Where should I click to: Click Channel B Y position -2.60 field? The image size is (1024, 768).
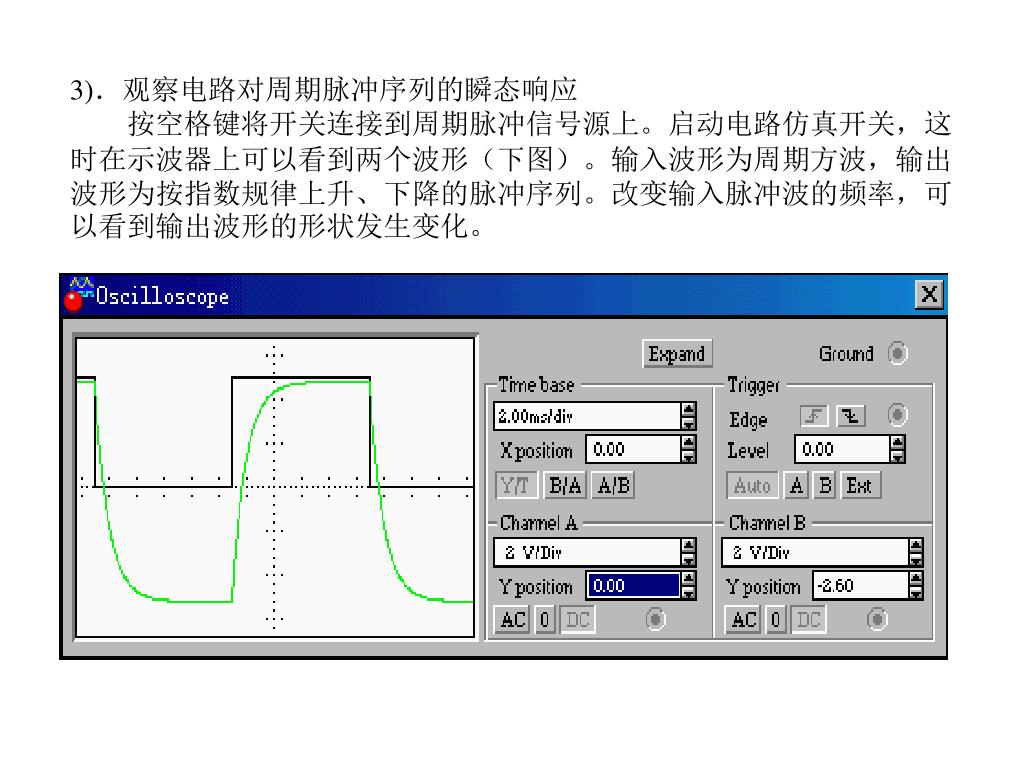860,586
